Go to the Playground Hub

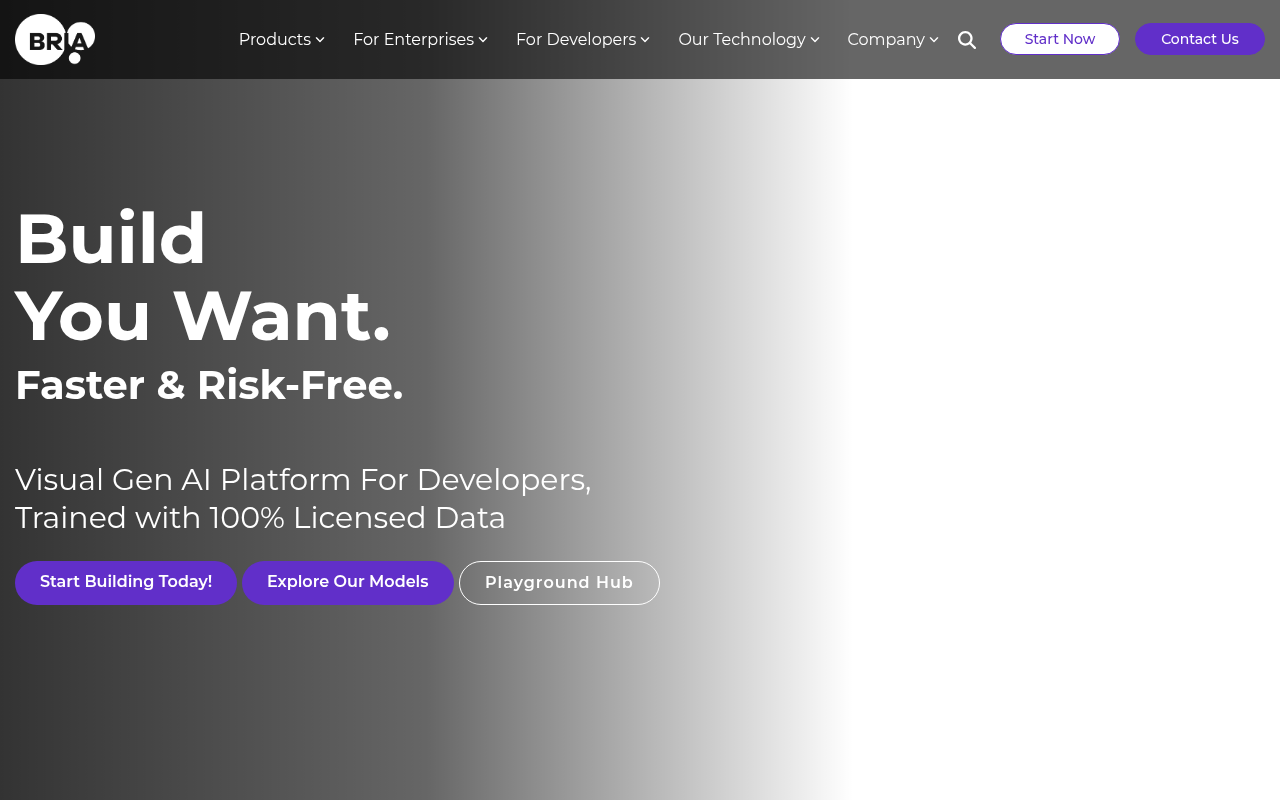(559, 583)
